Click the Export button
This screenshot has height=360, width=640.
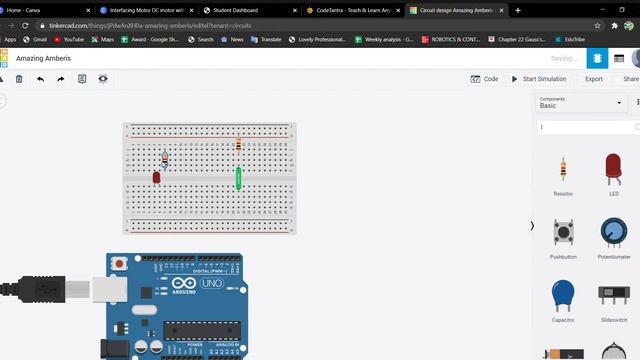coord(593,79)
